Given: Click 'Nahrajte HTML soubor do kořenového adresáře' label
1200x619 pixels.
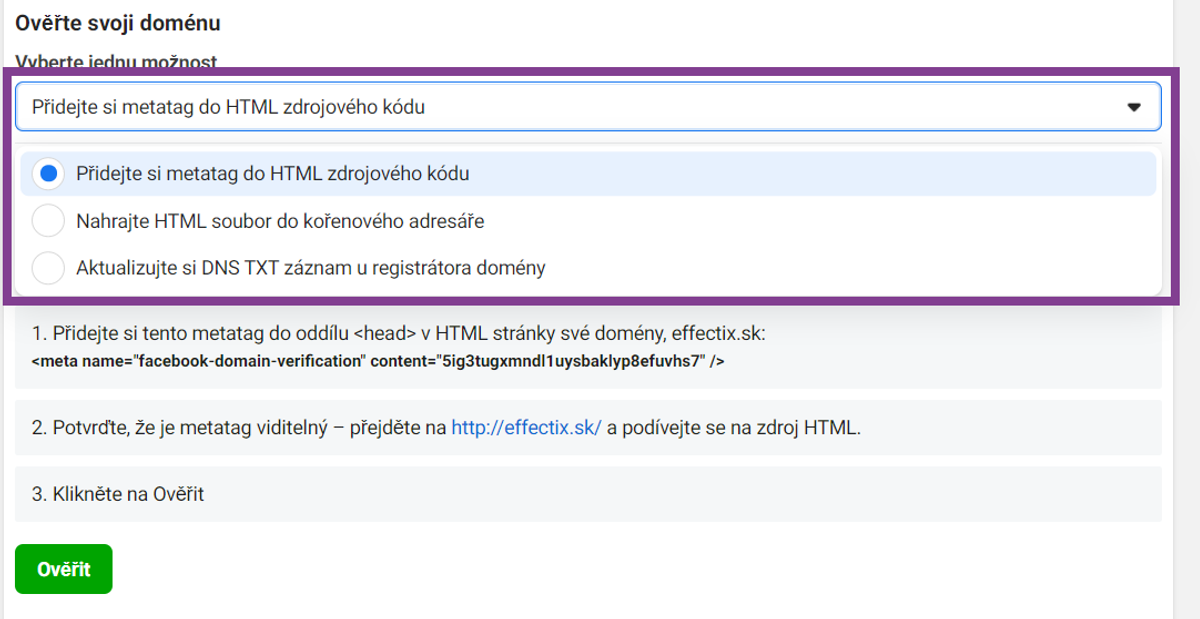Looking at the screenshot, I should [x=280, y=221].
